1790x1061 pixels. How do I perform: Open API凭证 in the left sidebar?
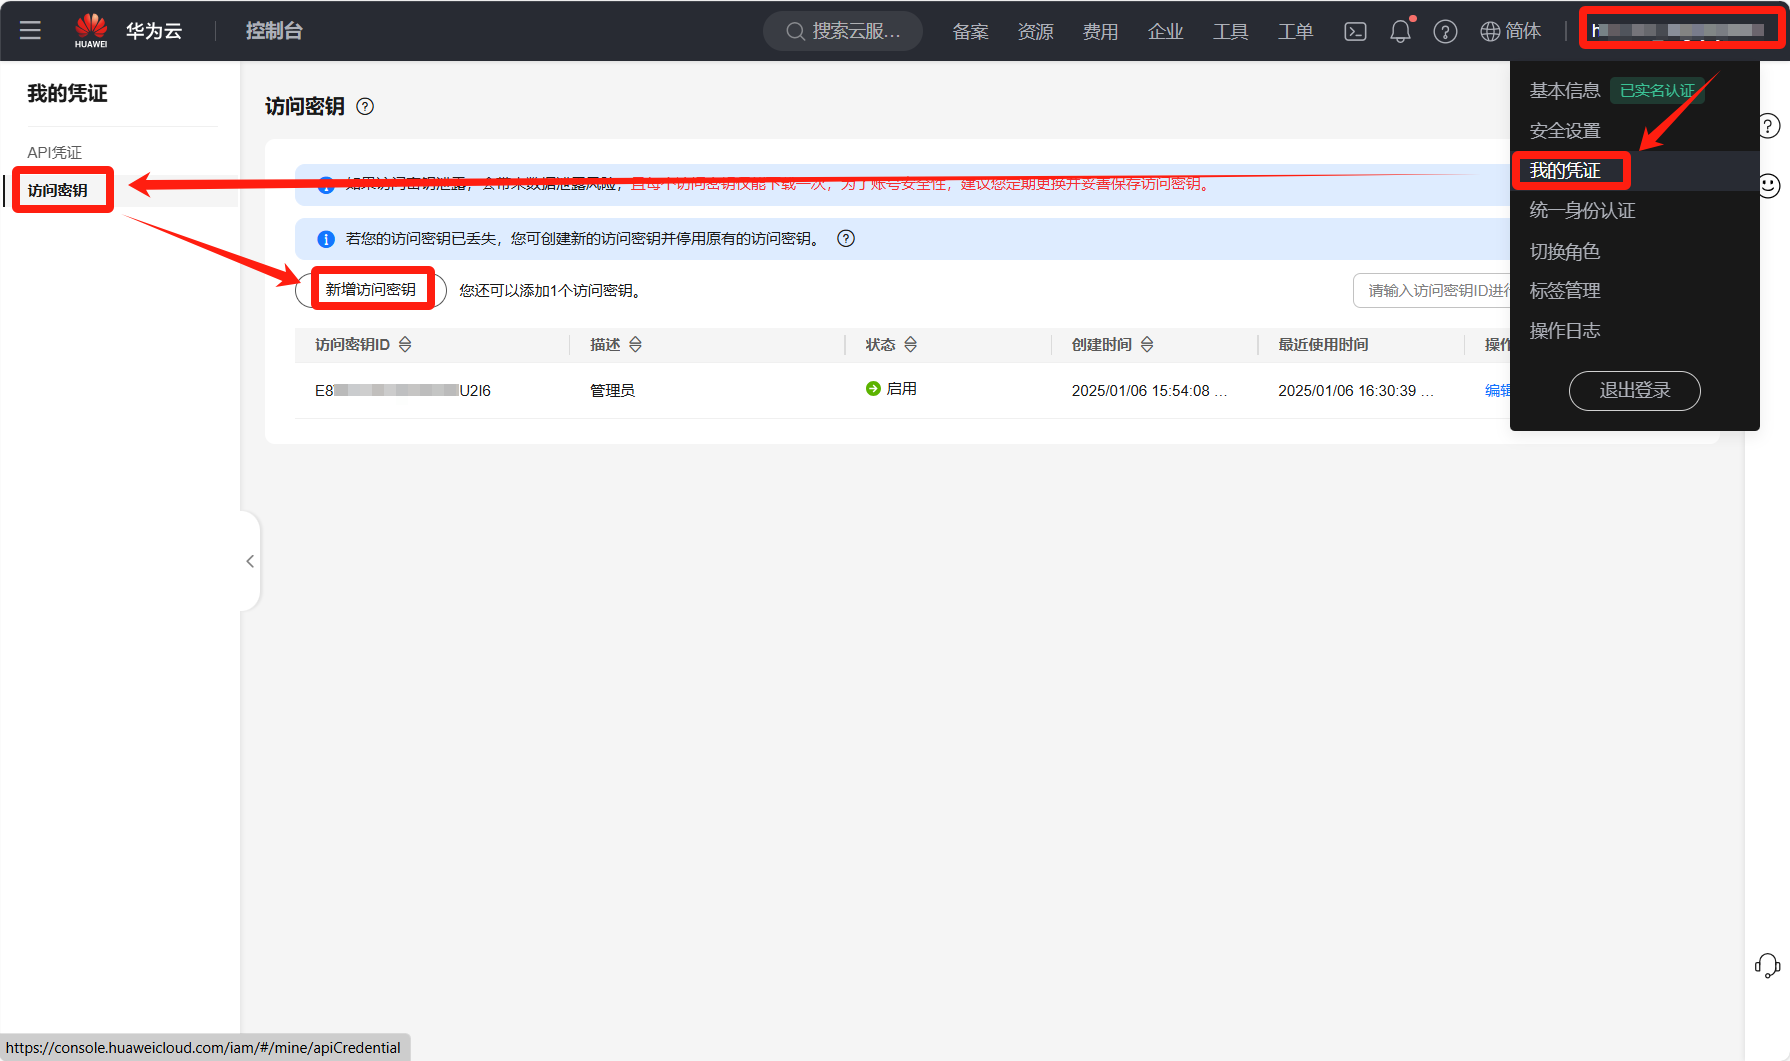pyautogui.click(x=55, y=153)
